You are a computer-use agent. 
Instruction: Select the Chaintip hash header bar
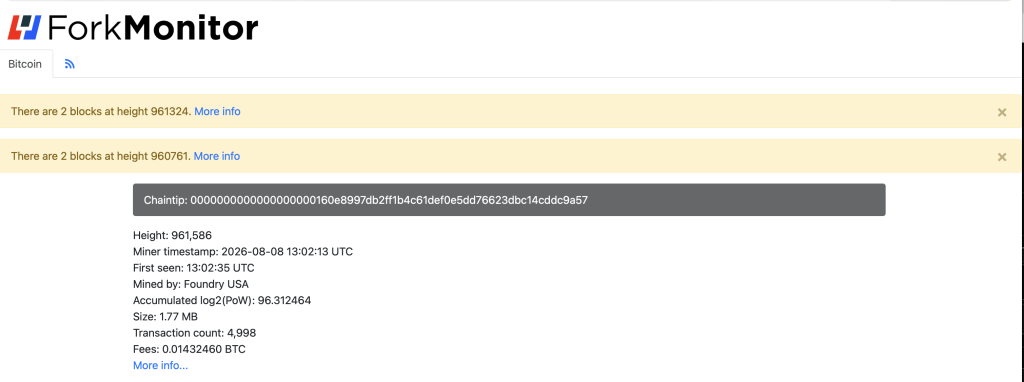pyautogui.click(x=509, y=200)
